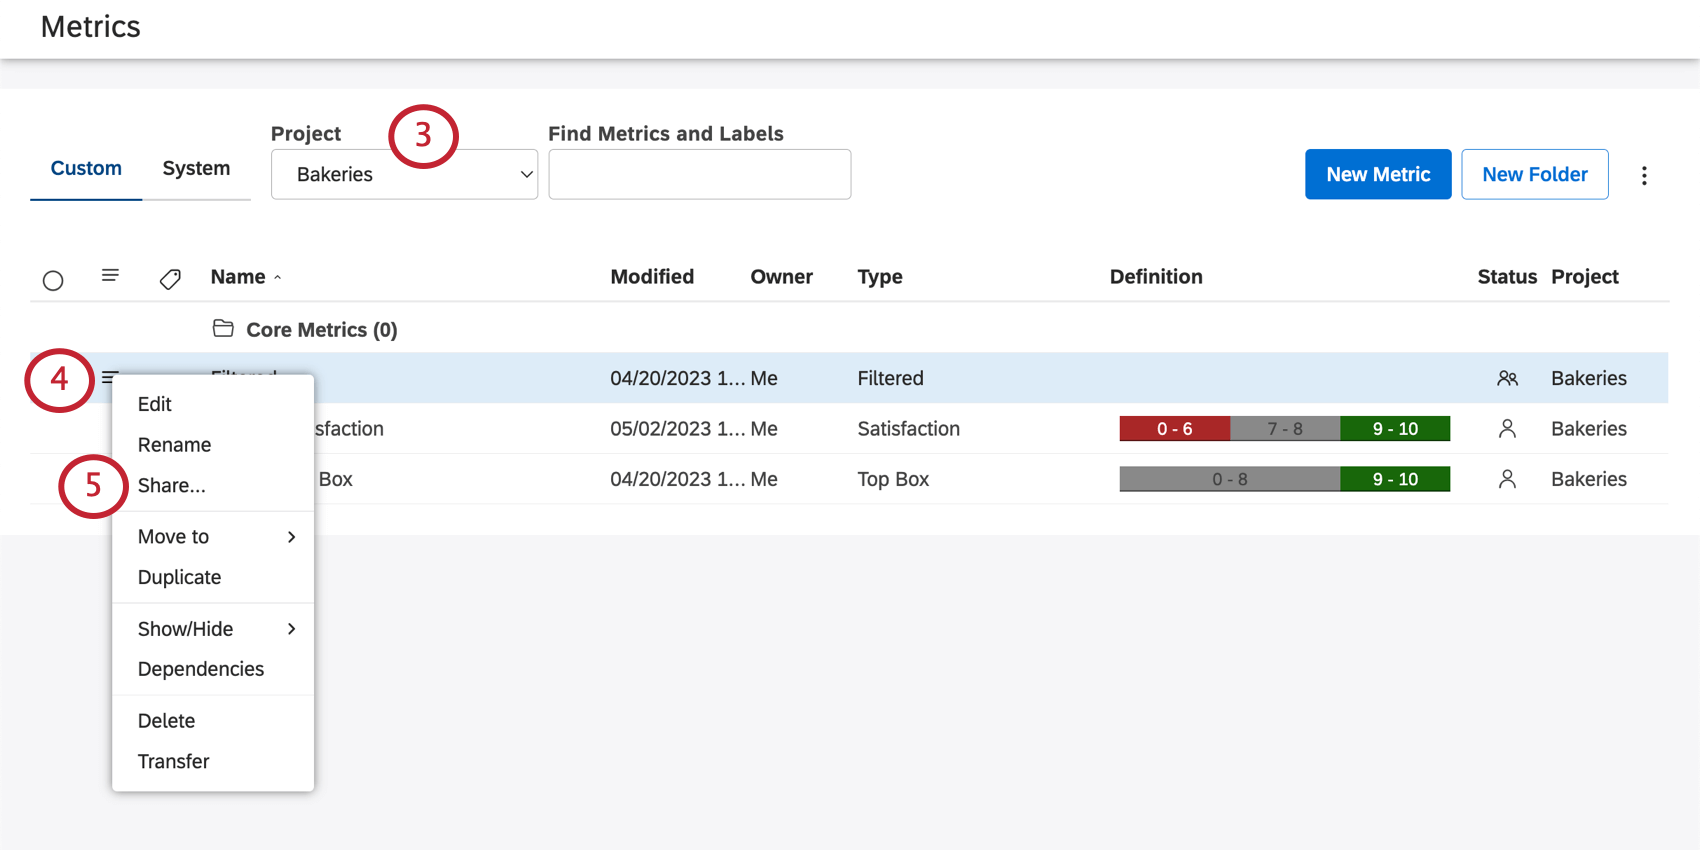Choose Share... from the context menu
This screenshot has width=1700, height=850.
[x=172, y=486]
